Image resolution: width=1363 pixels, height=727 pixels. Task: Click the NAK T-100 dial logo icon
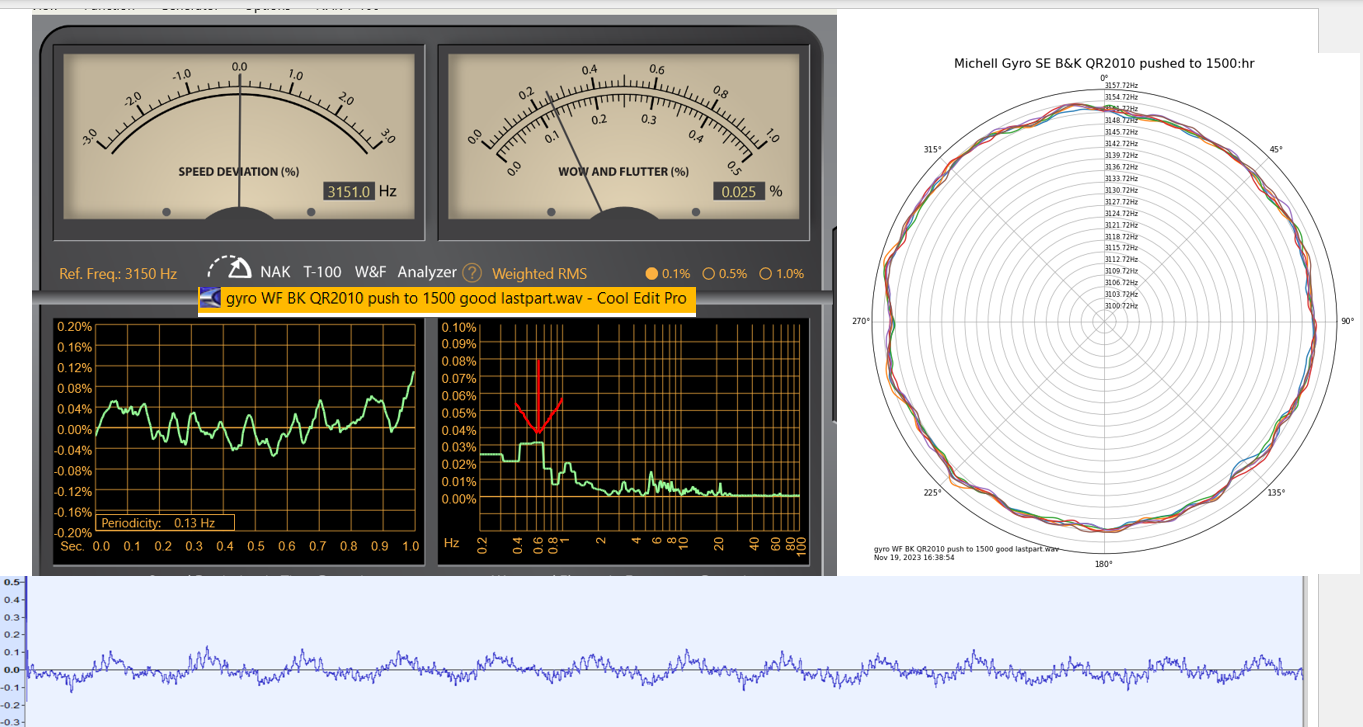(230, 268)
